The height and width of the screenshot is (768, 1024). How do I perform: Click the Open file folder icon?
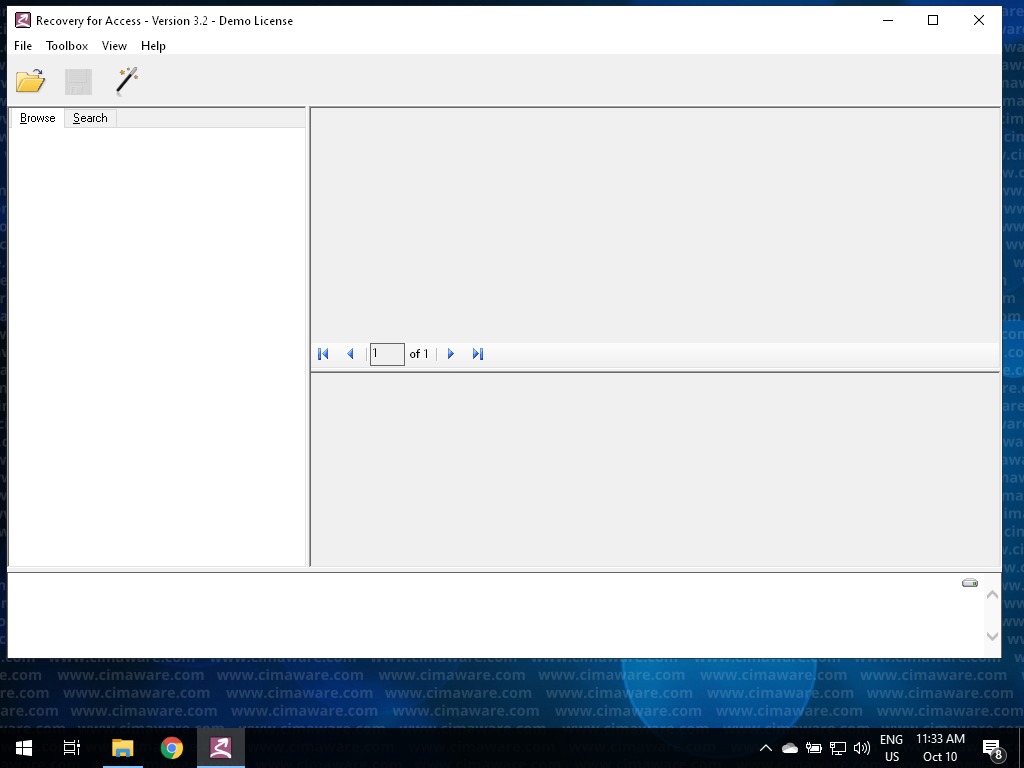(30, 81)
